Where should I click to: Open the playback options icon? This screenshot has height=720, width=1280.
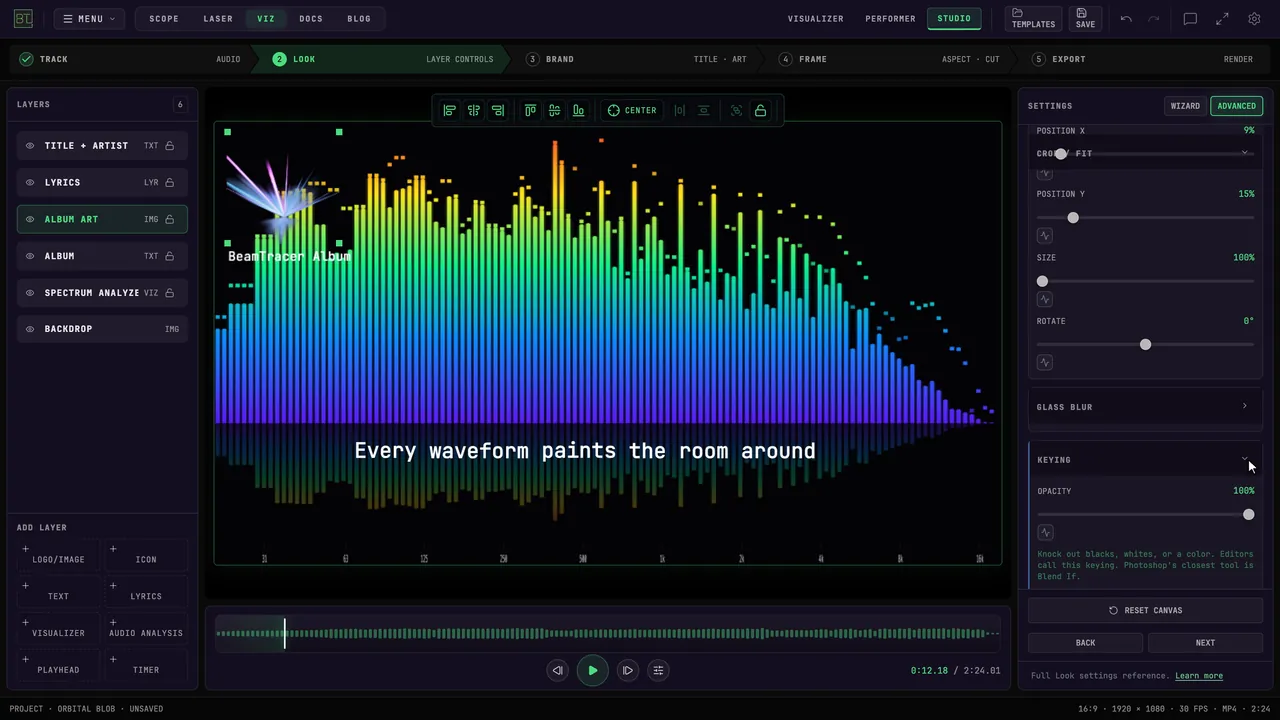[658, 670]
